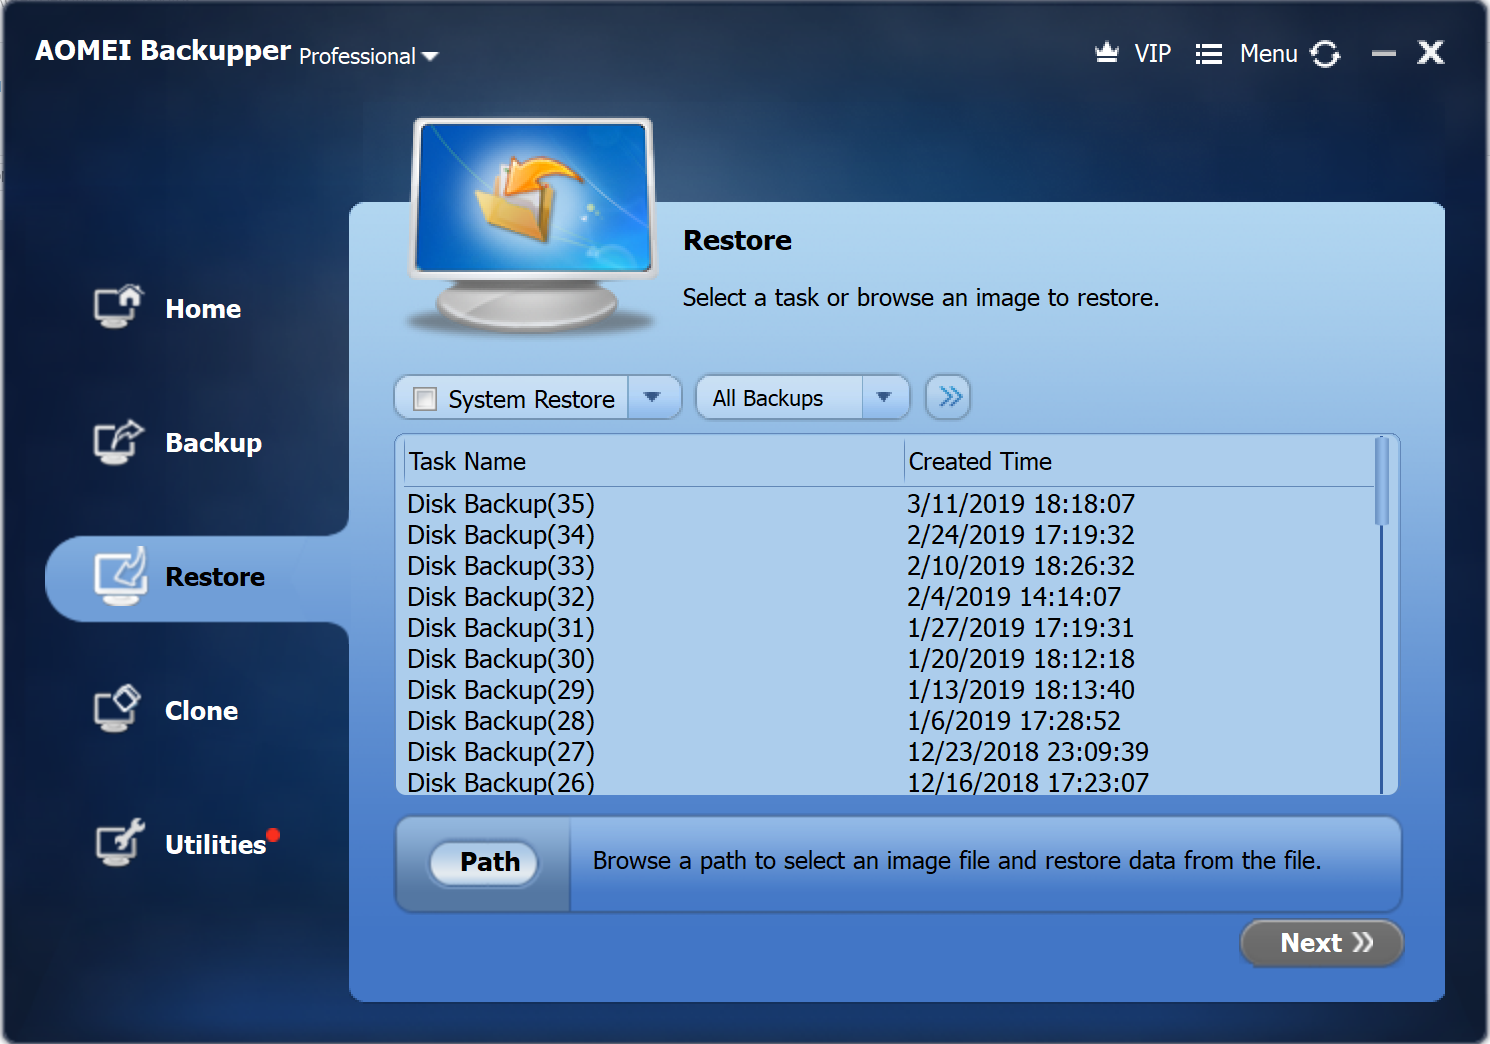Click created time 12/23/2018 23:09:39
The width and height of the screenshot is (1490, 1044).
[1028, 752]
